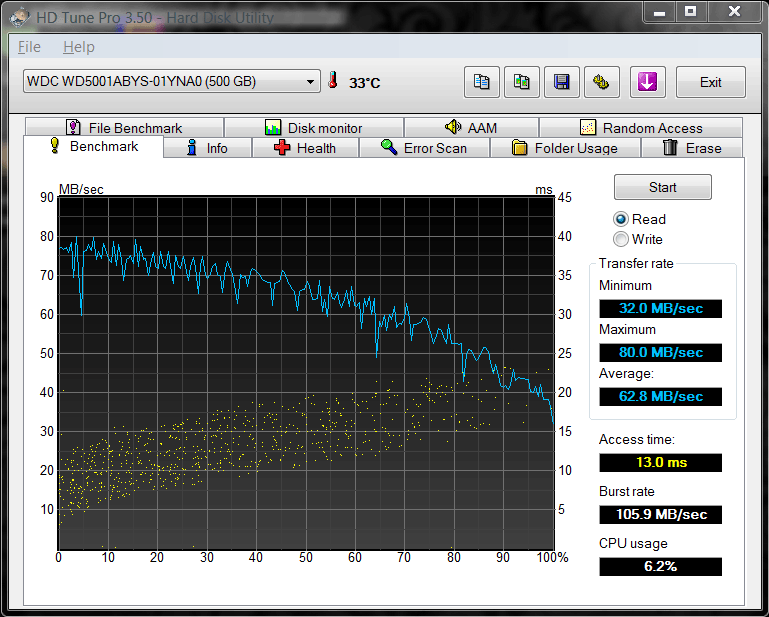Click the Exit button

711,82
